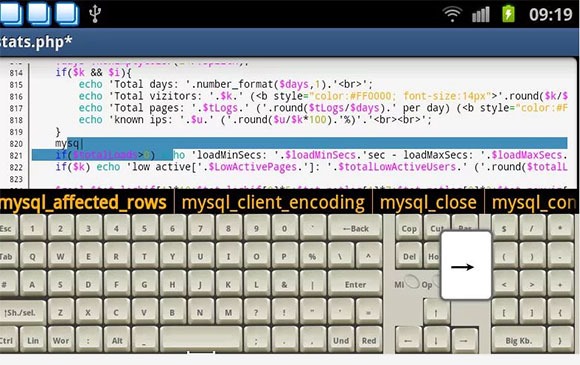Tap the battery charging icon
This screenshot has width=580, height=365.
(509, 14)
